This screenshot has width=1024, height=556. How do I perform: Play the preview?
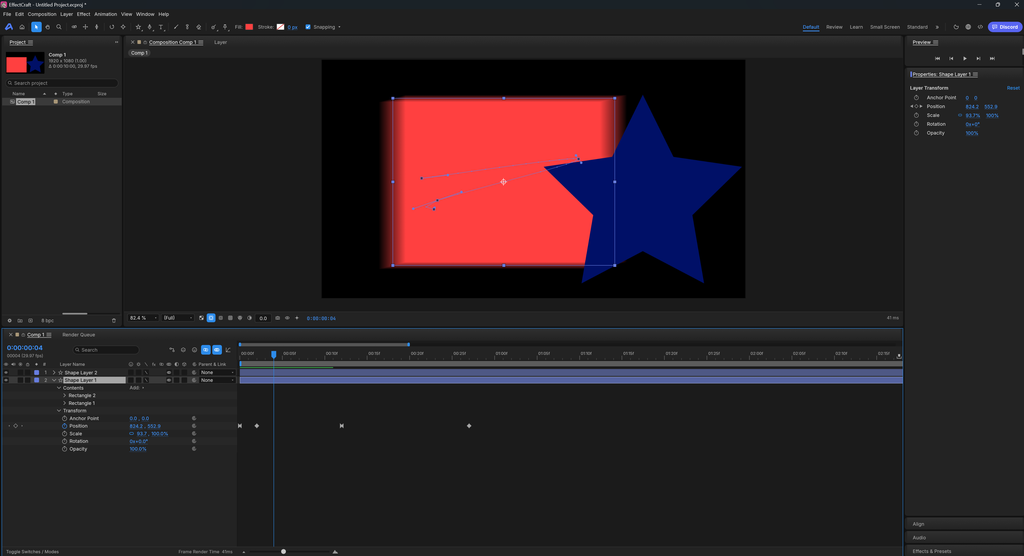point(965,58)
